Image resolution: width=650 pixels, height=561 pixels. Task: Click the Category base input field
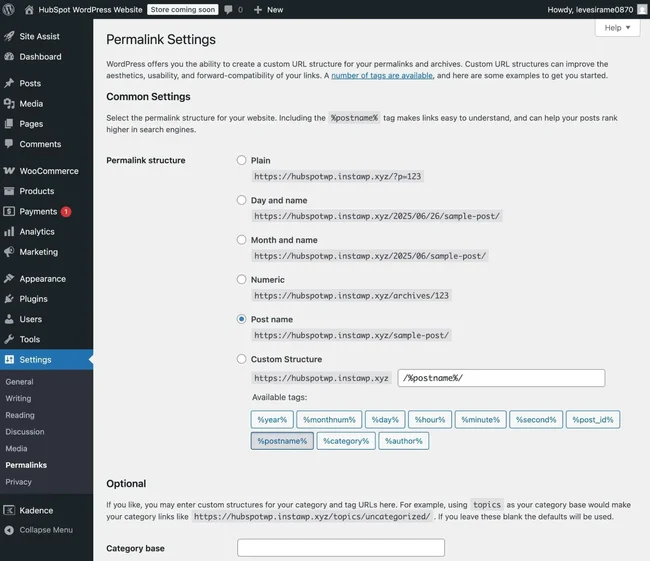[341, 548]
